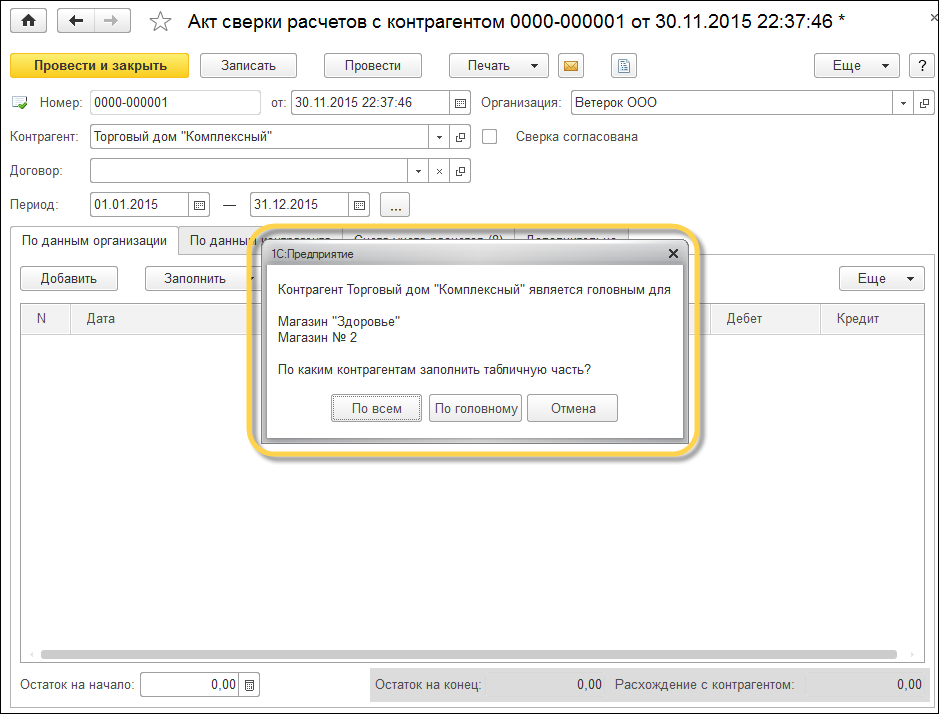This screenshot has height=714, width=939.
Task: Navigate forward with the right arrow
Action: (111, 22)
